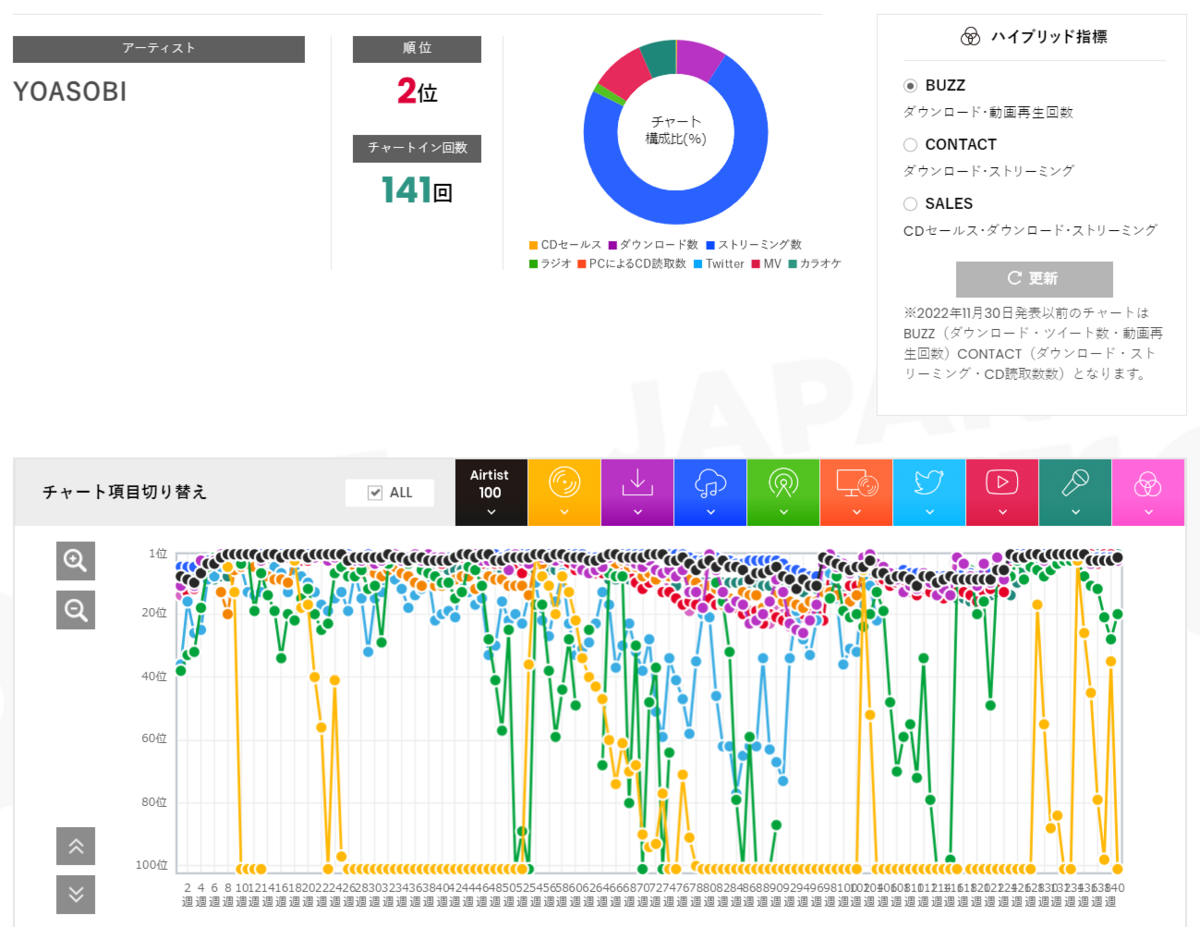The image size is (1200, 927).
Task: Click the CDセールス legend swatch
Action: click(534, 245)
